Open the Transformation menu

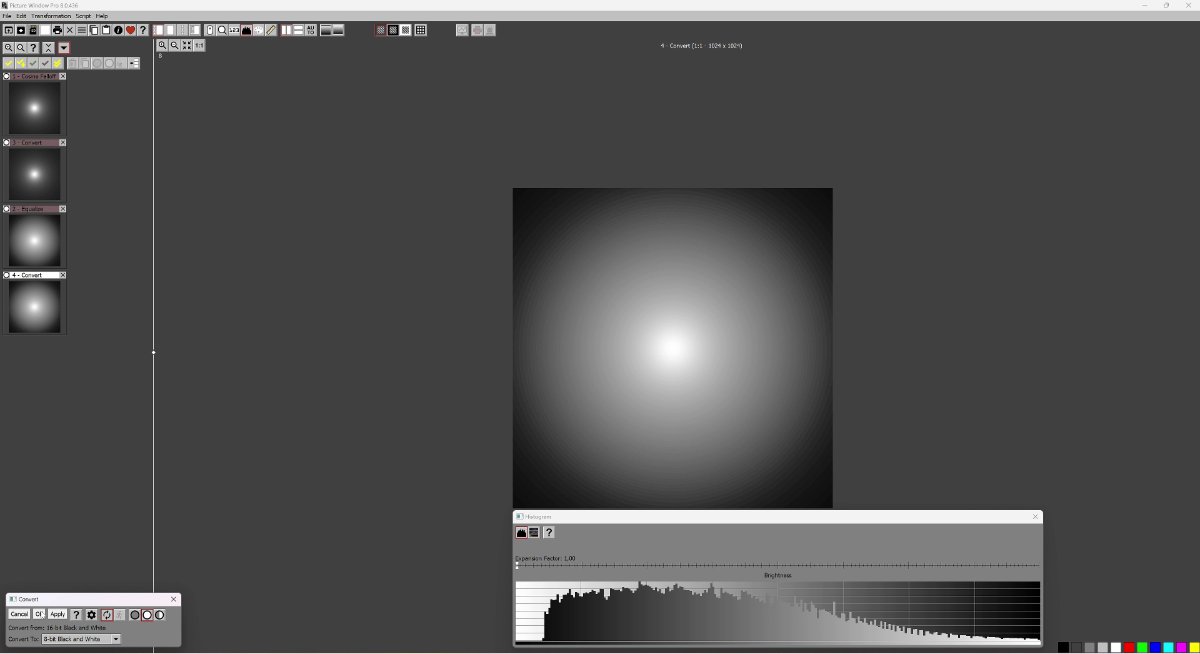point(51,16)
